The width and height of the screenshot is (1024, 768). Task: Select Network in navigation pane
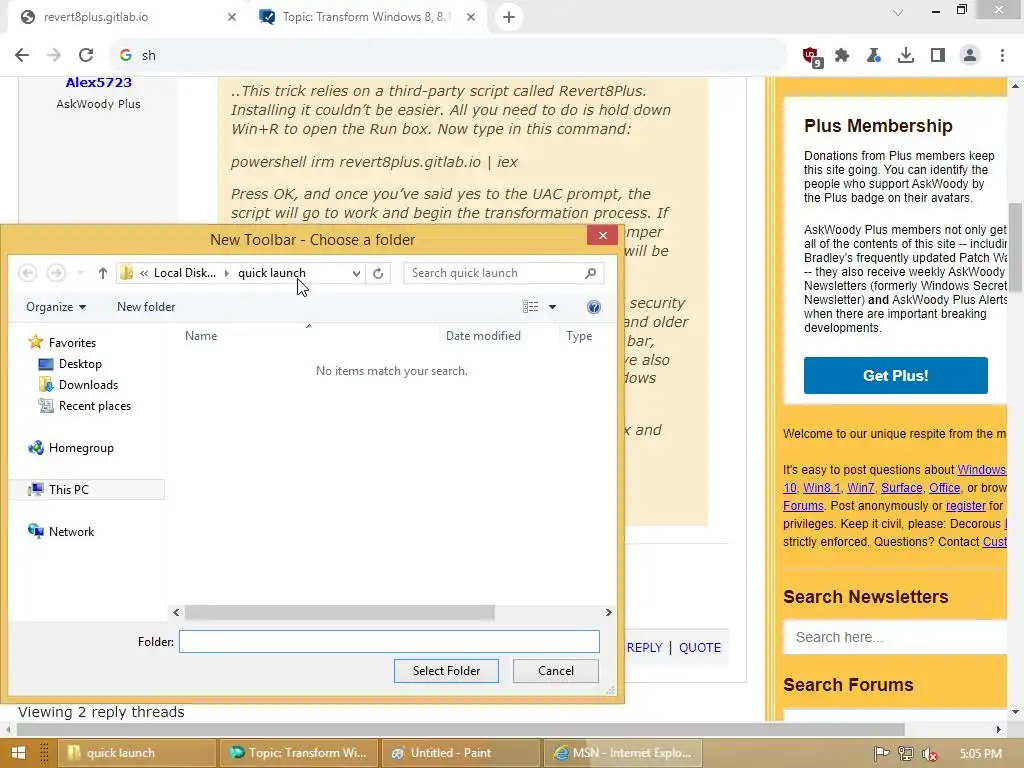pos(61,532)
